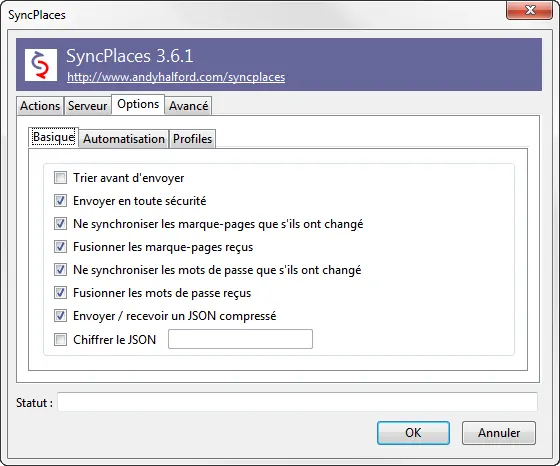Confirm with the OK button
This screenshot has width=560, height=466.
tap(413, 433)
